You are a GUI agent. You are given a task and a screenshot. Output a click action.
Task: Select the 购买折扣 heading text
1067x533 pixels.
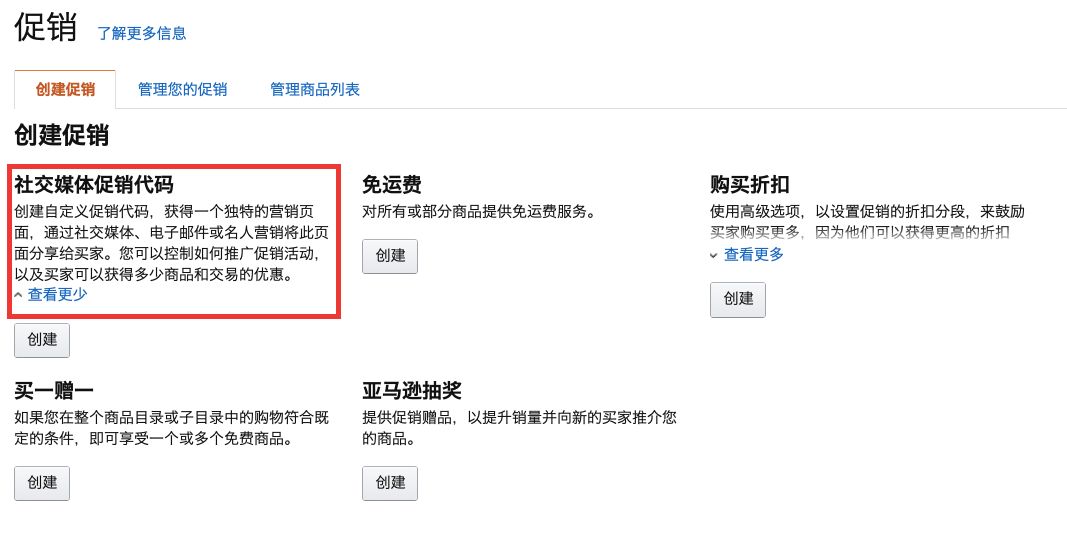click(x=749, y=185)
